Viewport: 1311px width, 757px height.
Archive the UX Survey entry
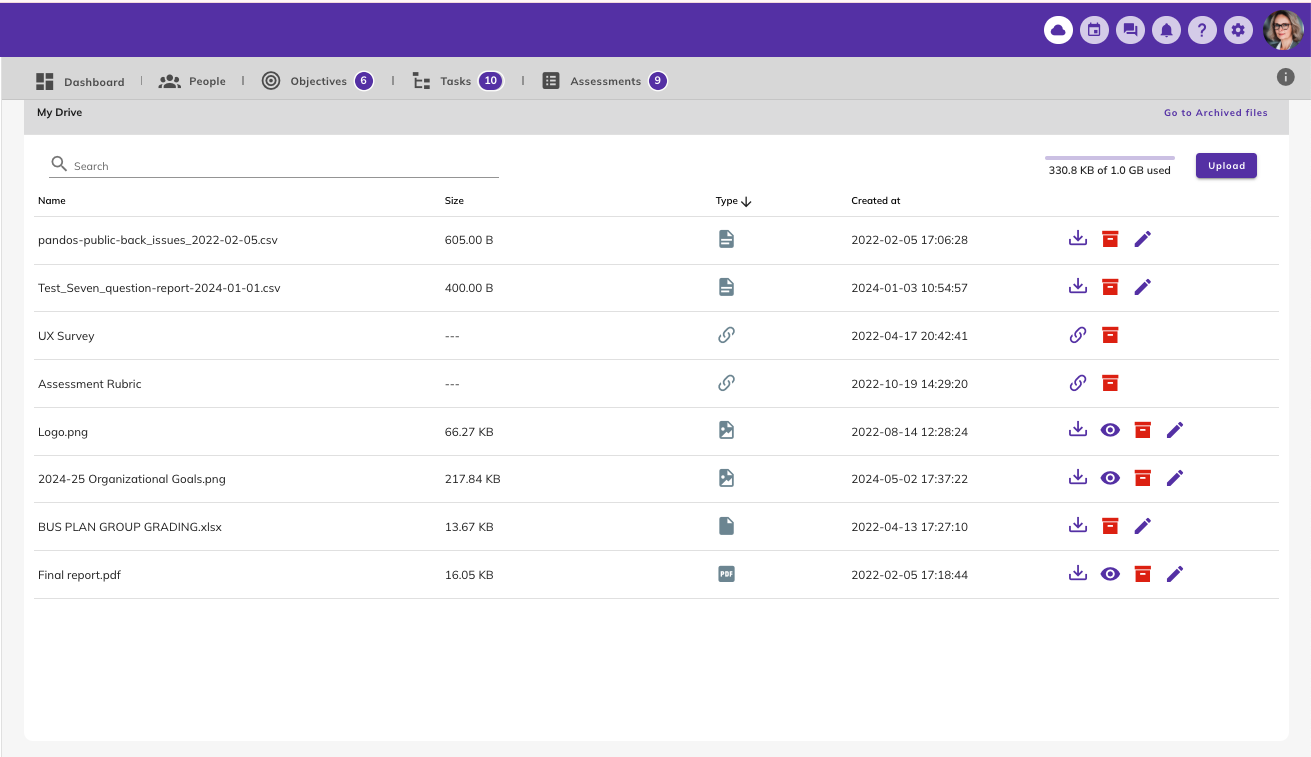(x=1110, y=335)
